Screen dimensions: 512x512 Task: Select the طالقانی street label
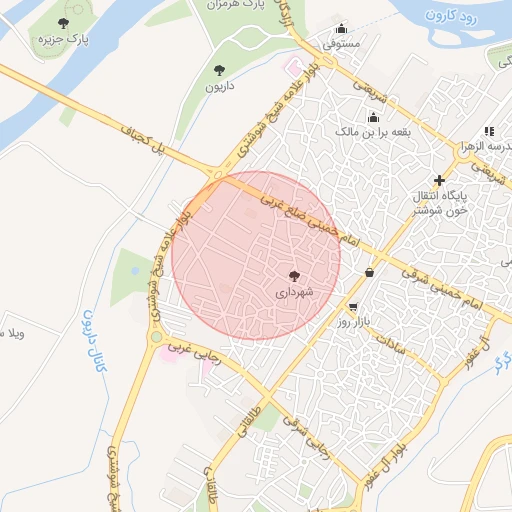pyautogui.click(x=248, y=421)
